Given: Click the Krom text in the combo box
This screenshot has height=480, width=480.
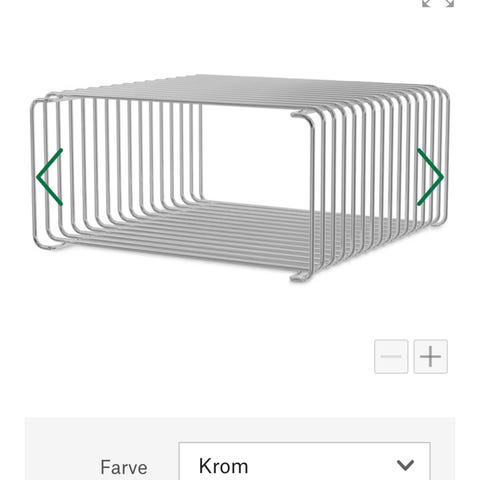Looking at the screenshot, I should [223, 466].
